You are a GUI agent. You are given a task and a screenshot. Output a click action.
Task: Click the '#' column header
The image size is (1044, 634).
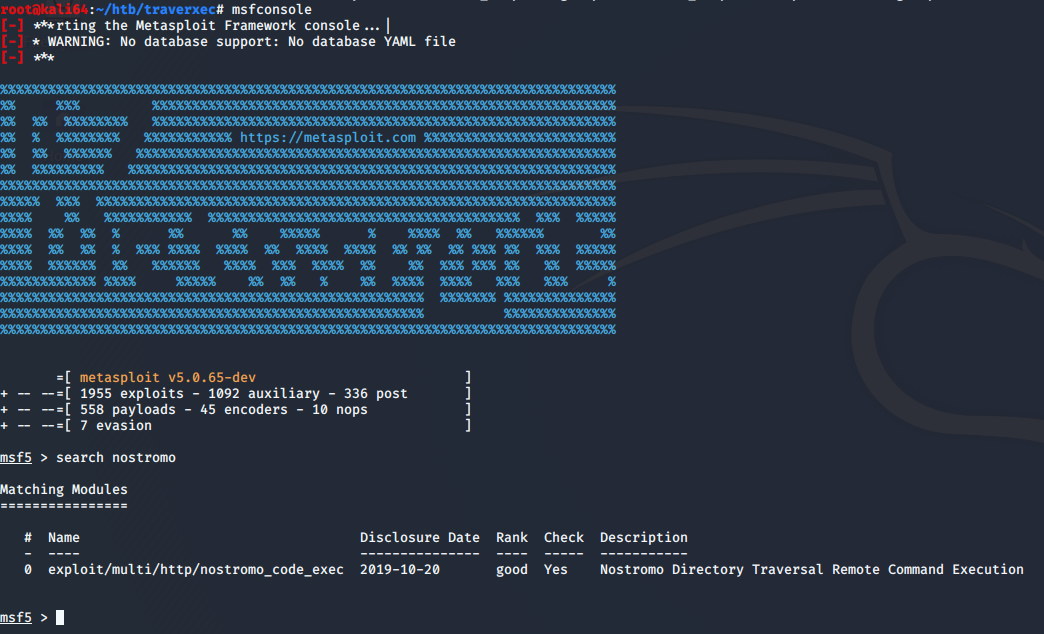28,537
